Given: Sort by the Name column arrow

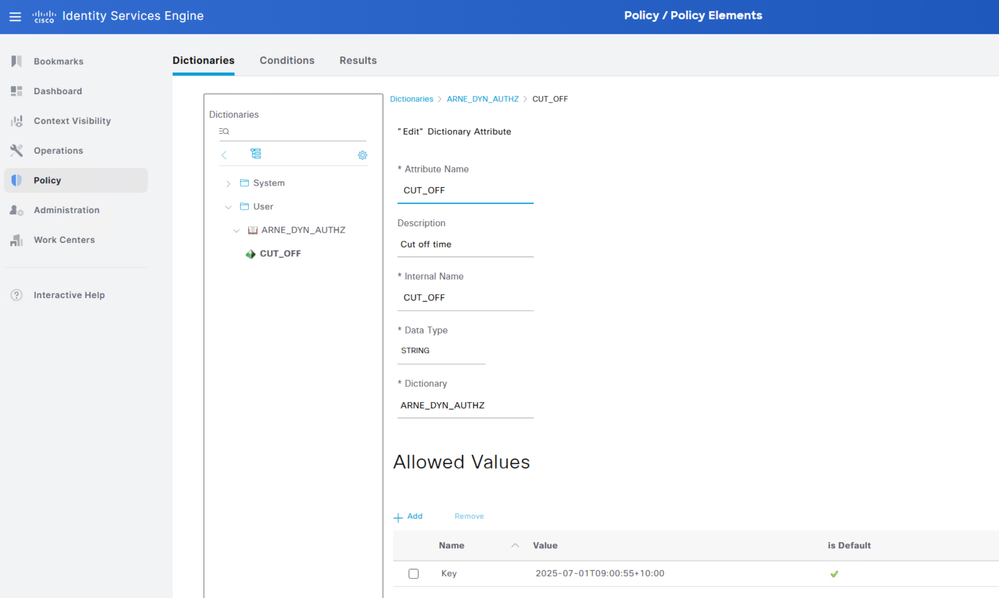Looking at the screenshot, I should tap(515, 545).
